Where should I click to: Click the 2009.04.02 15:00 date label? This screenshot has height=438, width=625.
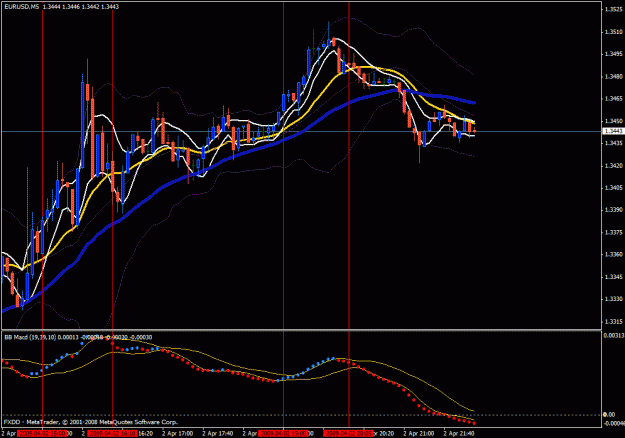click(x=42, y=433)
